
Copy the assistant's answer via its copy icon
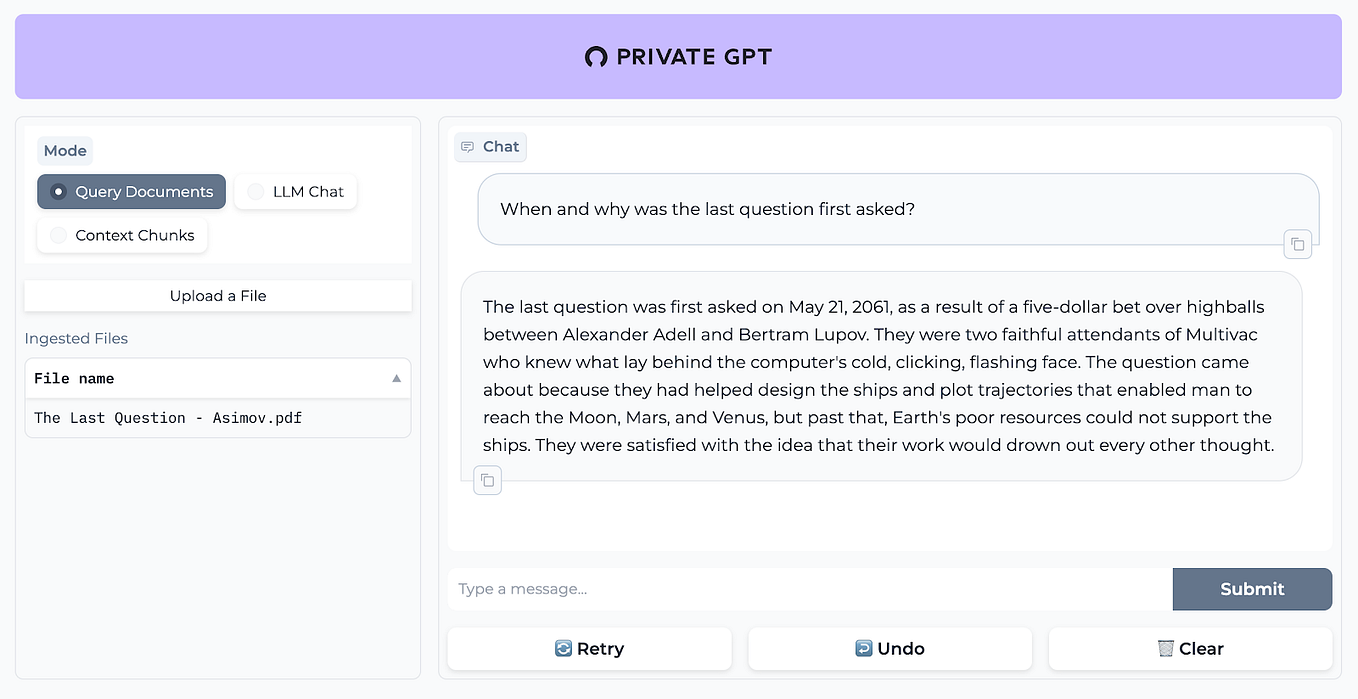[487, 480]
